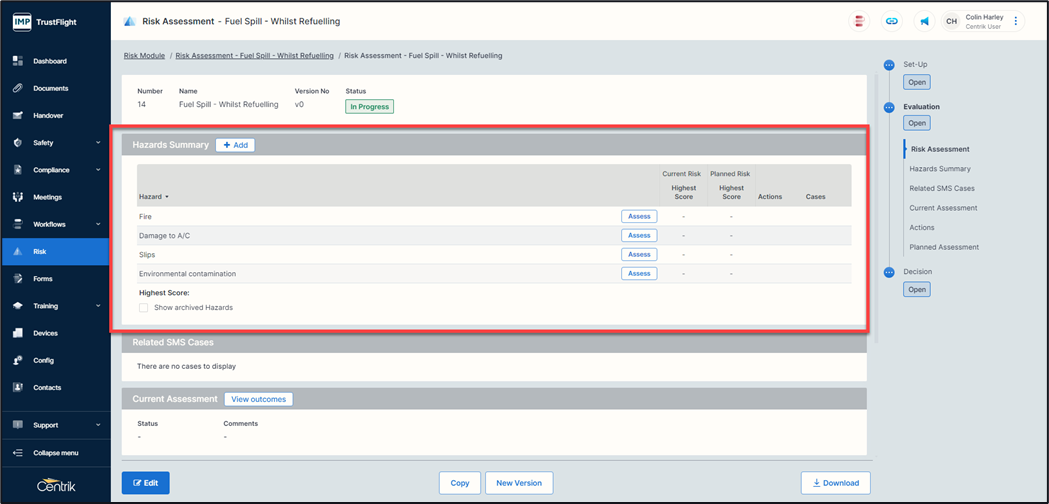Open the three-dot user menu
The image size is (1049, 504).
(x=1016, y=21)
